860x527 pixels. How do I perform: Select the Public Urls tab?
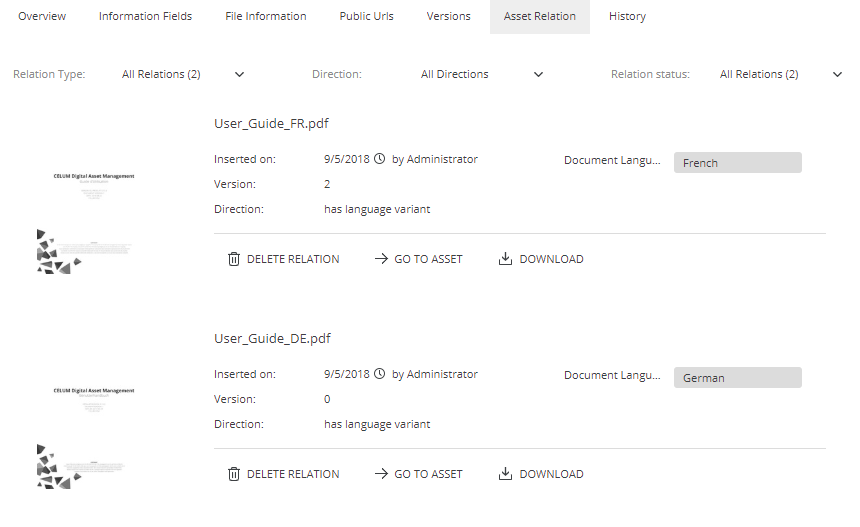366,16
